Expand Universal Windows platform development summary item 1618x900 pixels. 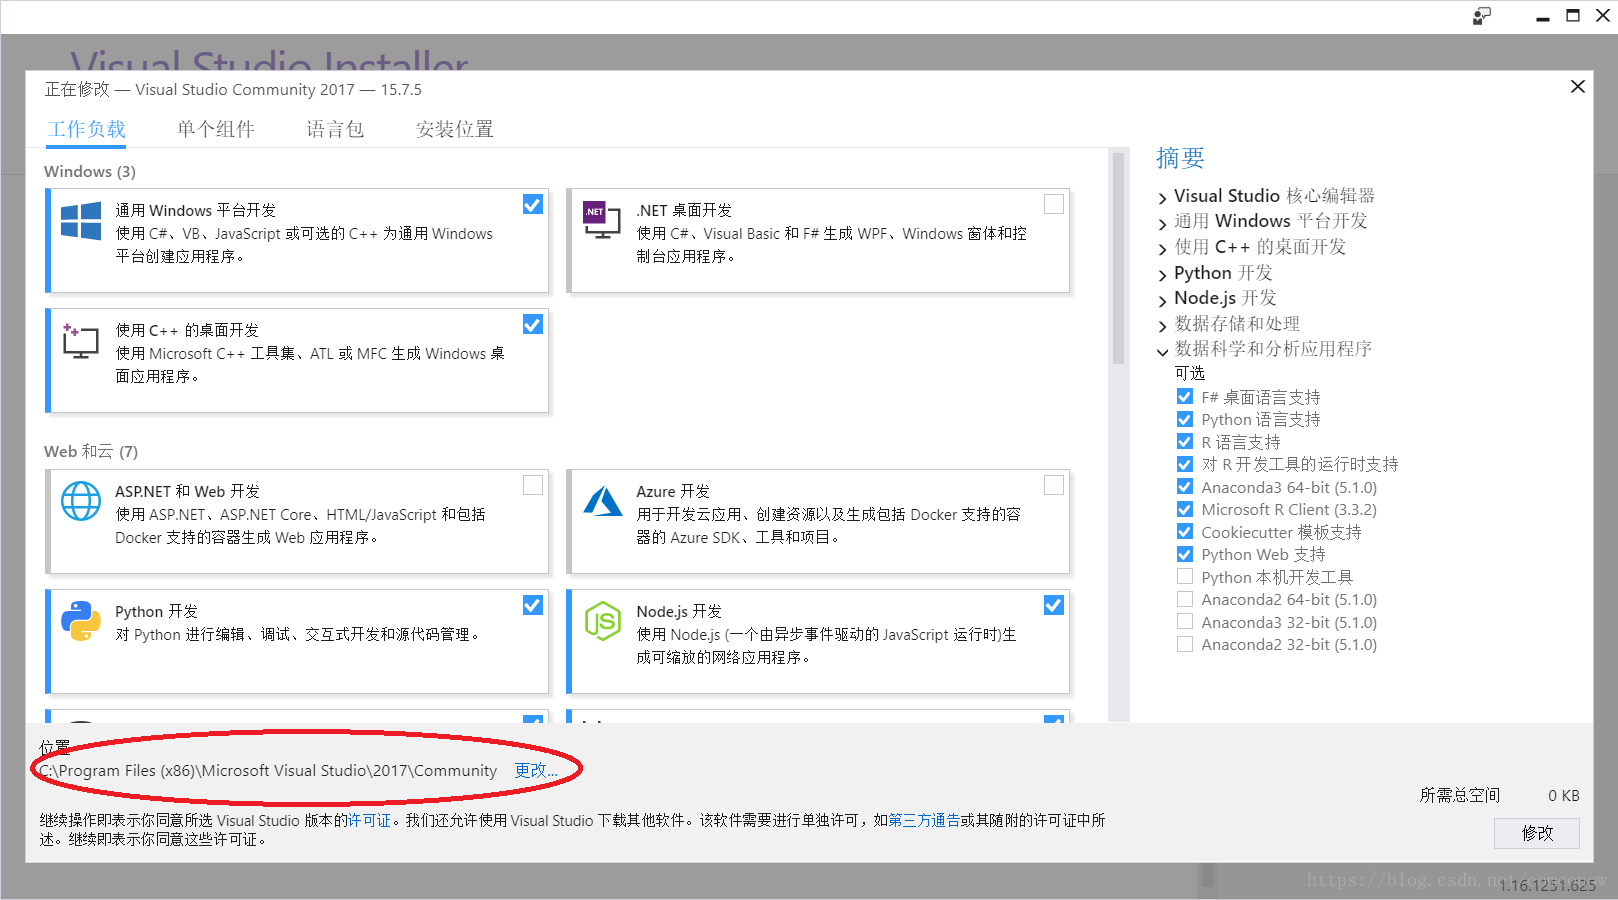[x=1163, y=223]
